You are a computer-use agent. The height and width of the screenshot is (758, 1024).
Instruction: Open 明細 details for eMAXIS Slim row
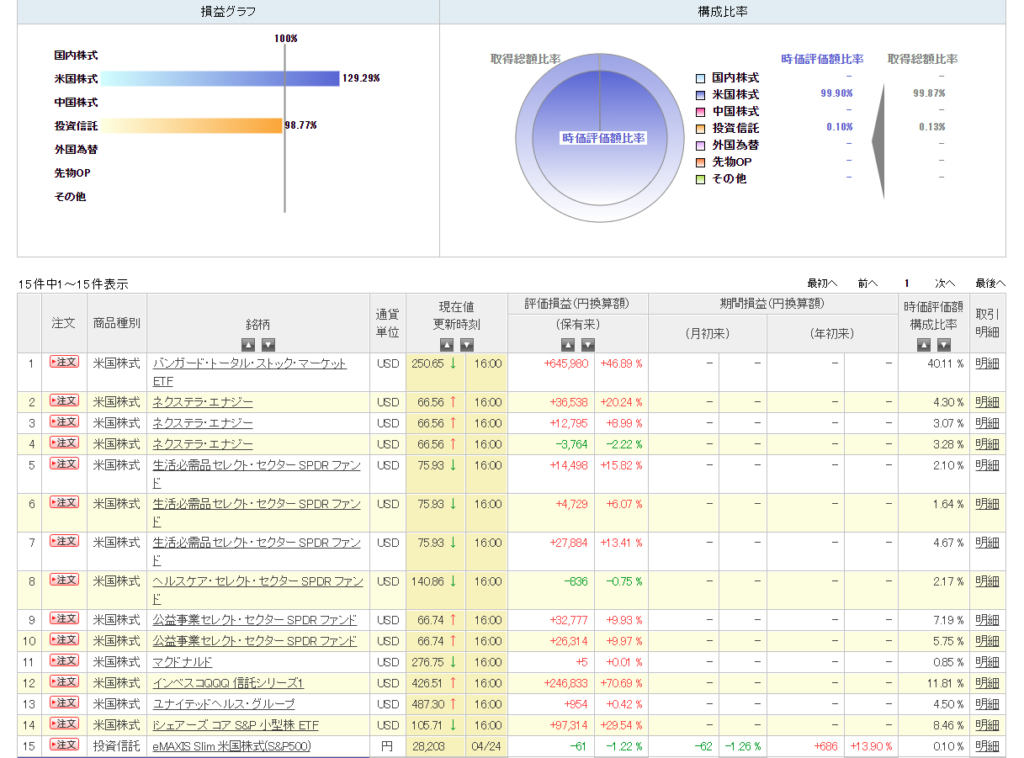pyautogui.click(x=987, y=746)
